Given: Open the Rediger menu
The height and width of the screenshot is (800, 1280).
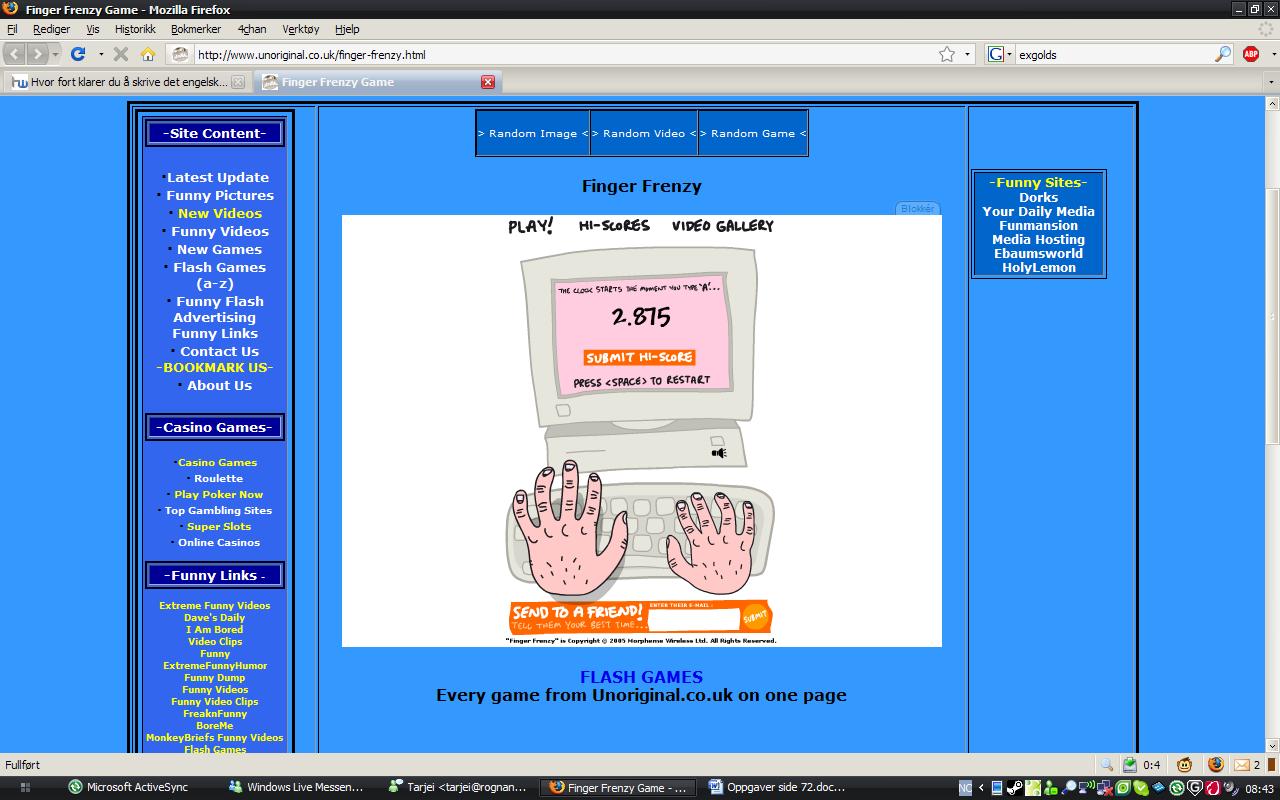Looking at the screenshot, I should pyautogui.click(x=51, y=29).
